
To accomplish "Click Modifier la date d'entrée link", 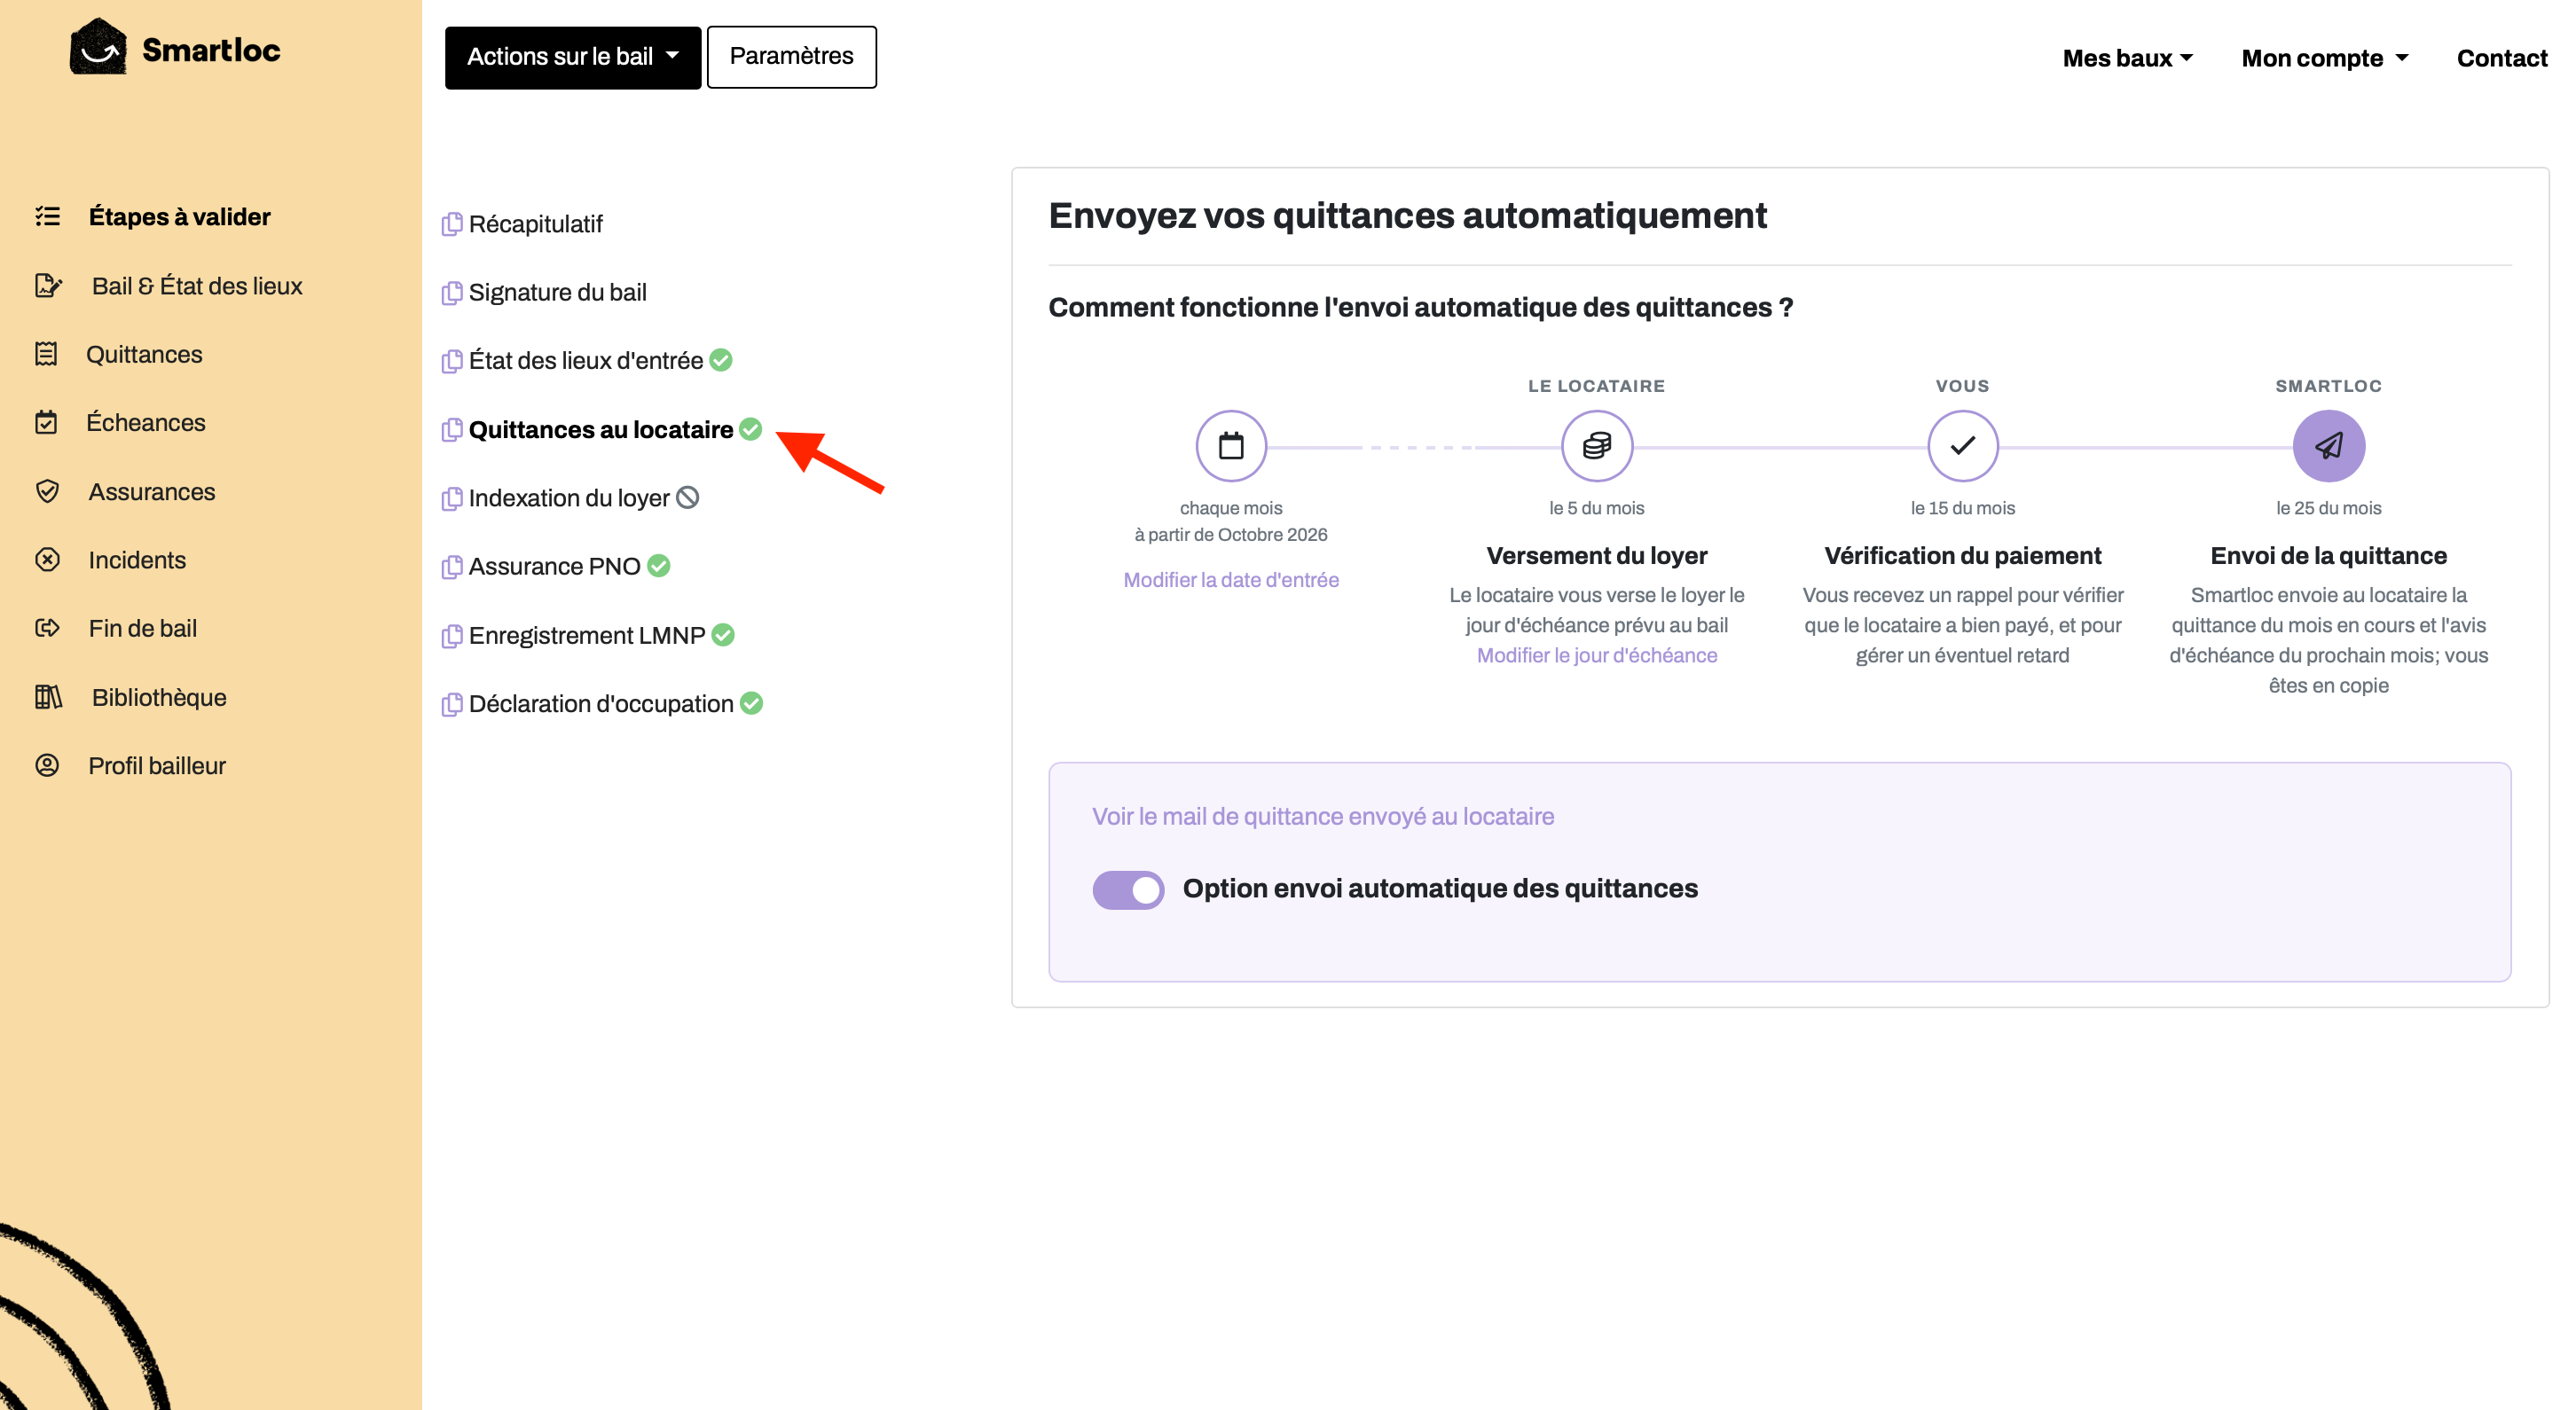I will (x=1231, y=580).
